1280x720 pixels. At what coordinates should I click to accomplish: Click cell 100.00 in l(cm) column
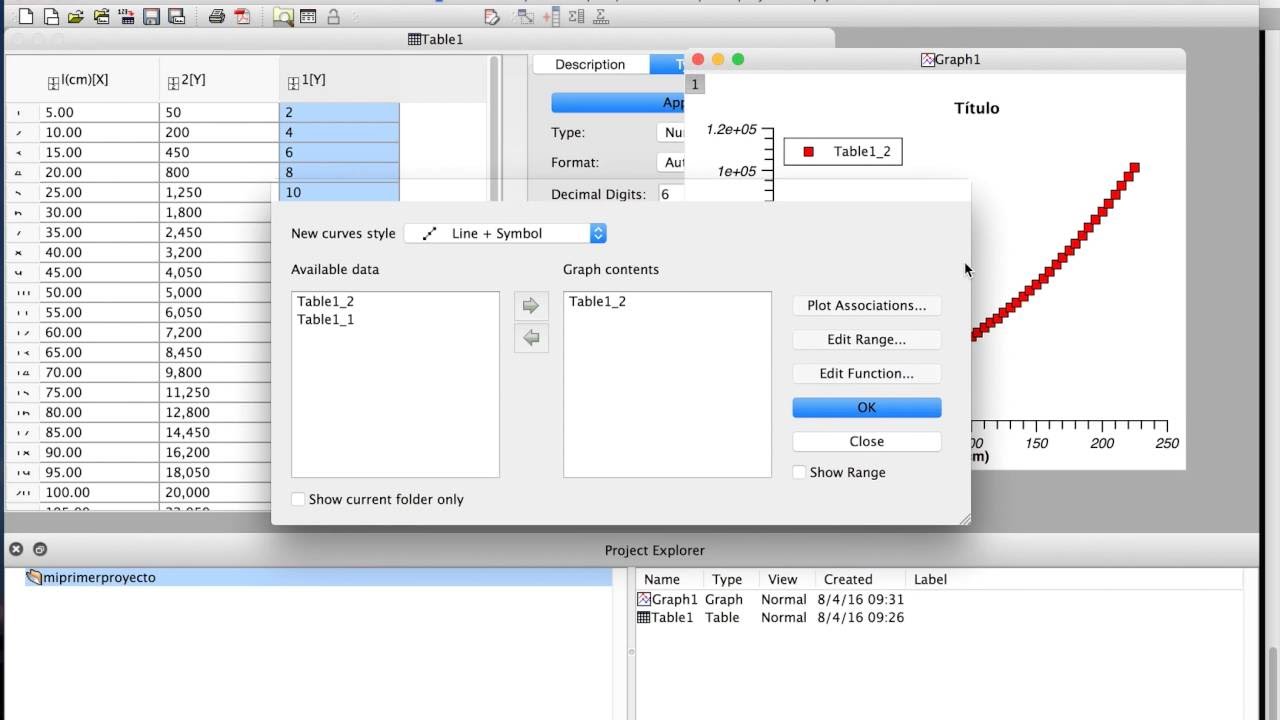[99, 492]
